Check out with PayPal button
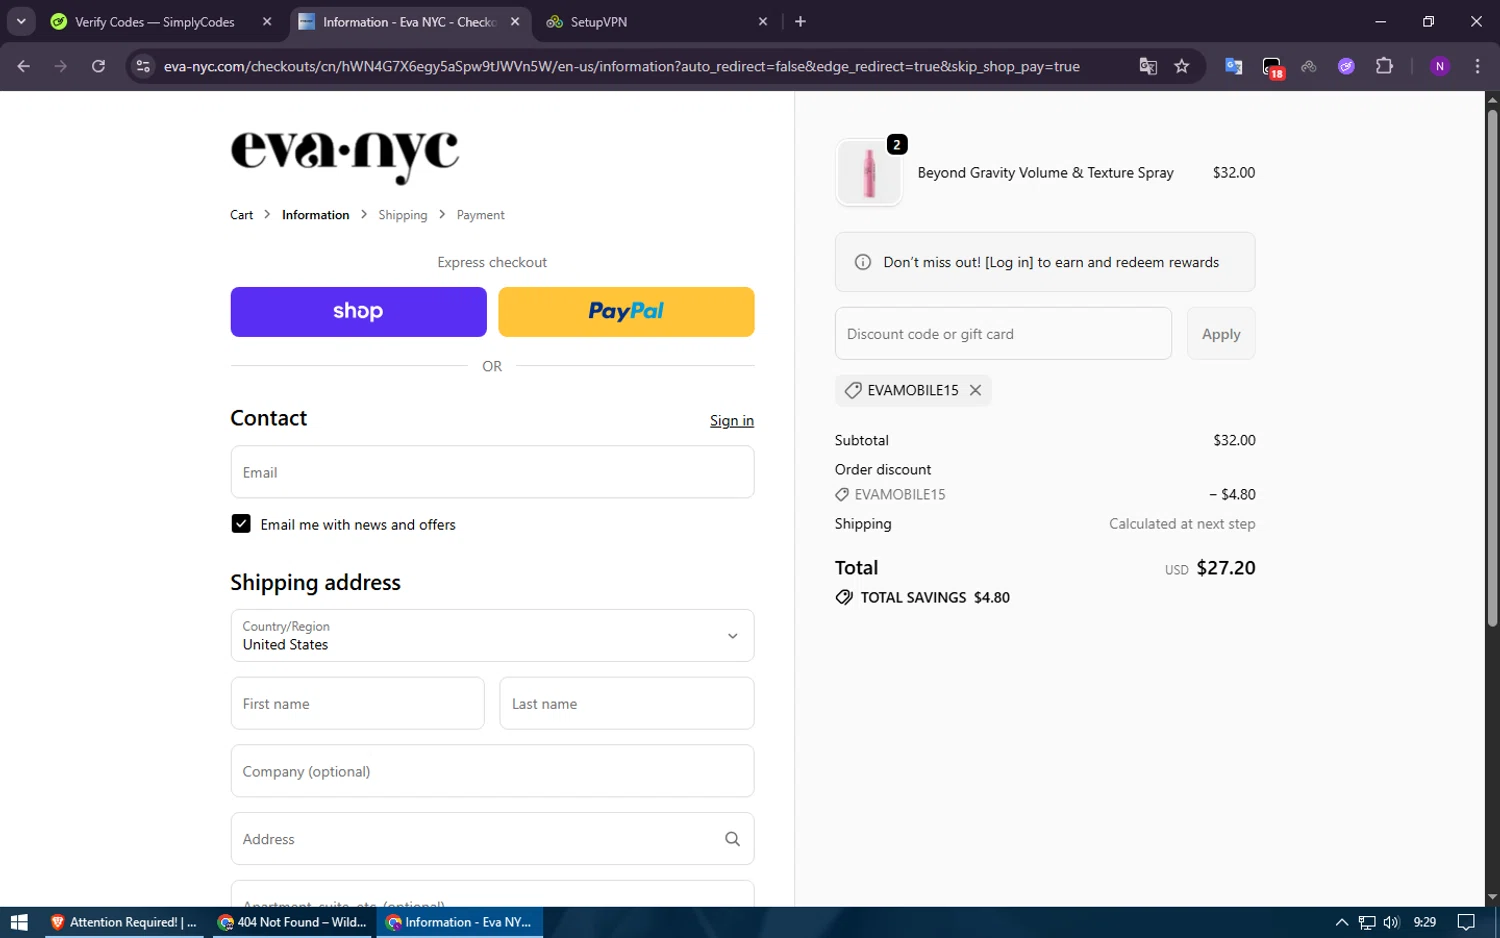The image size is (1500, 938). click(626, 312)
